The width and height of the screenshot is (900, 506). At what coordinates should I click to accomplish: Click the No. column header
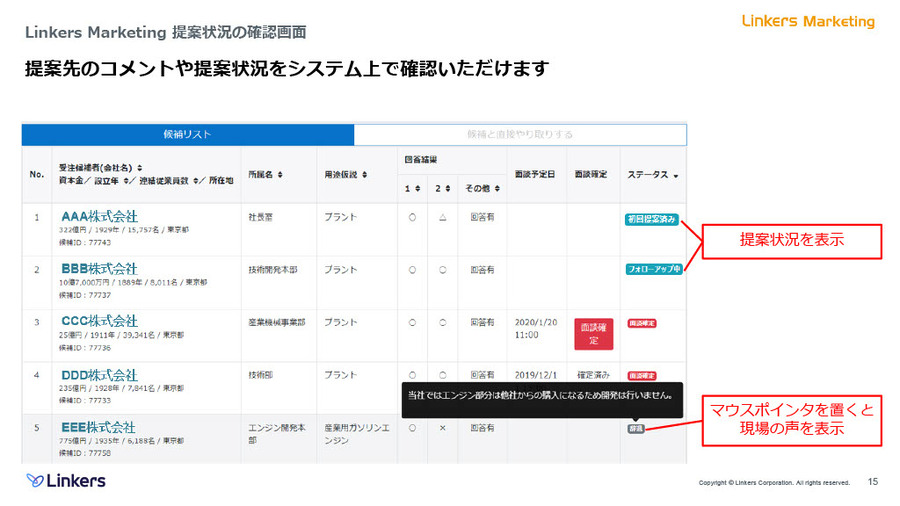(37, 174)
